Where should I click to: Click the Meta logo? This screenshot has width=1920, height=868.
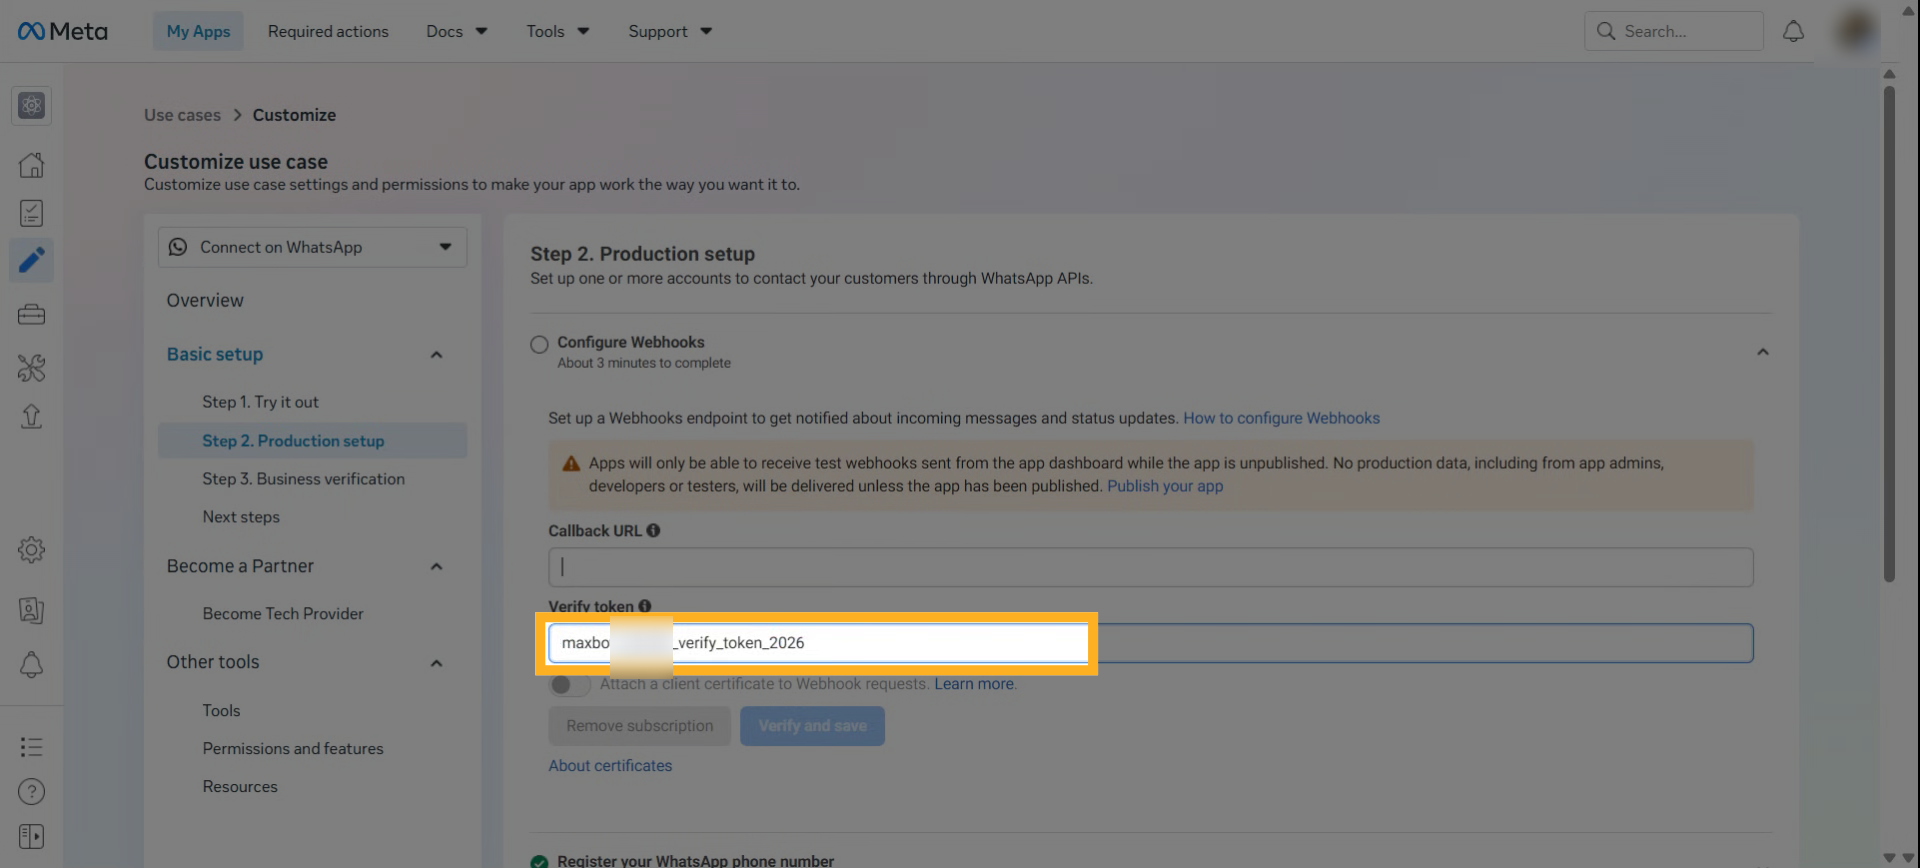62,31
